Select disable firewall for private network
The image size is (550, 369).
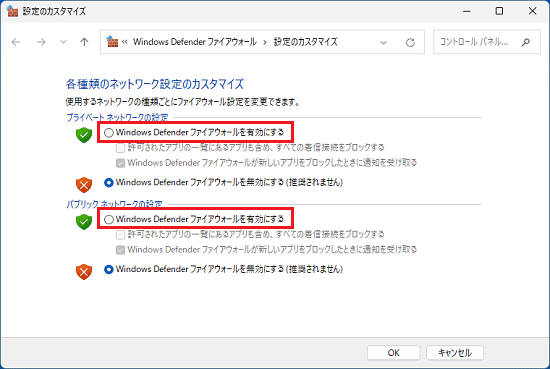[x=109, y=182]
